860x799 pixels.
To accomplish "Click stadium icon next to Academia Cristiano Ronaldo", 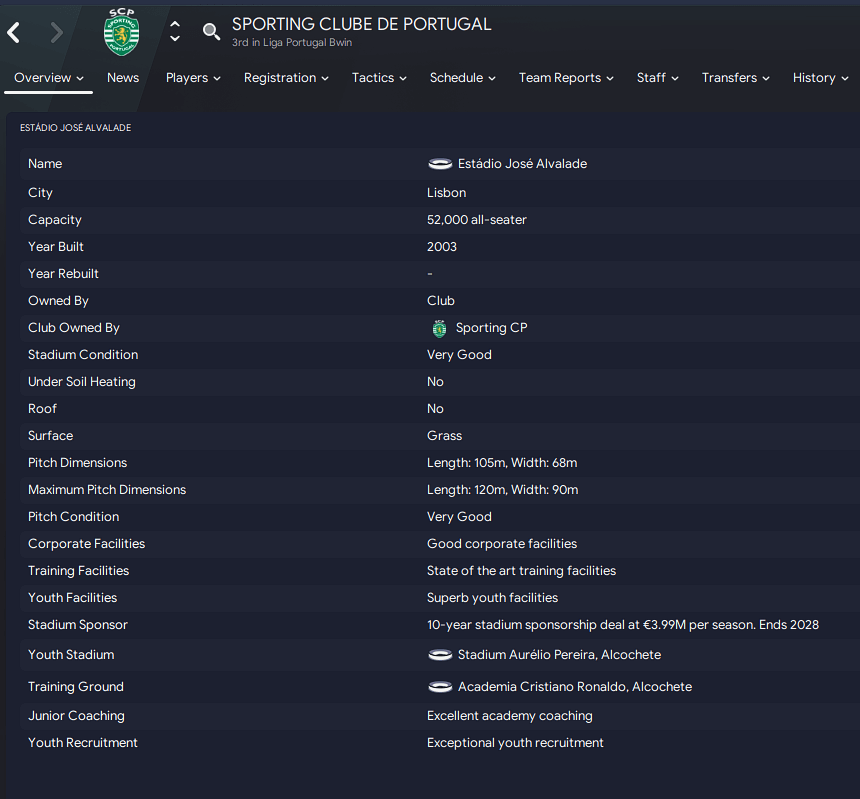I will 440,687.
